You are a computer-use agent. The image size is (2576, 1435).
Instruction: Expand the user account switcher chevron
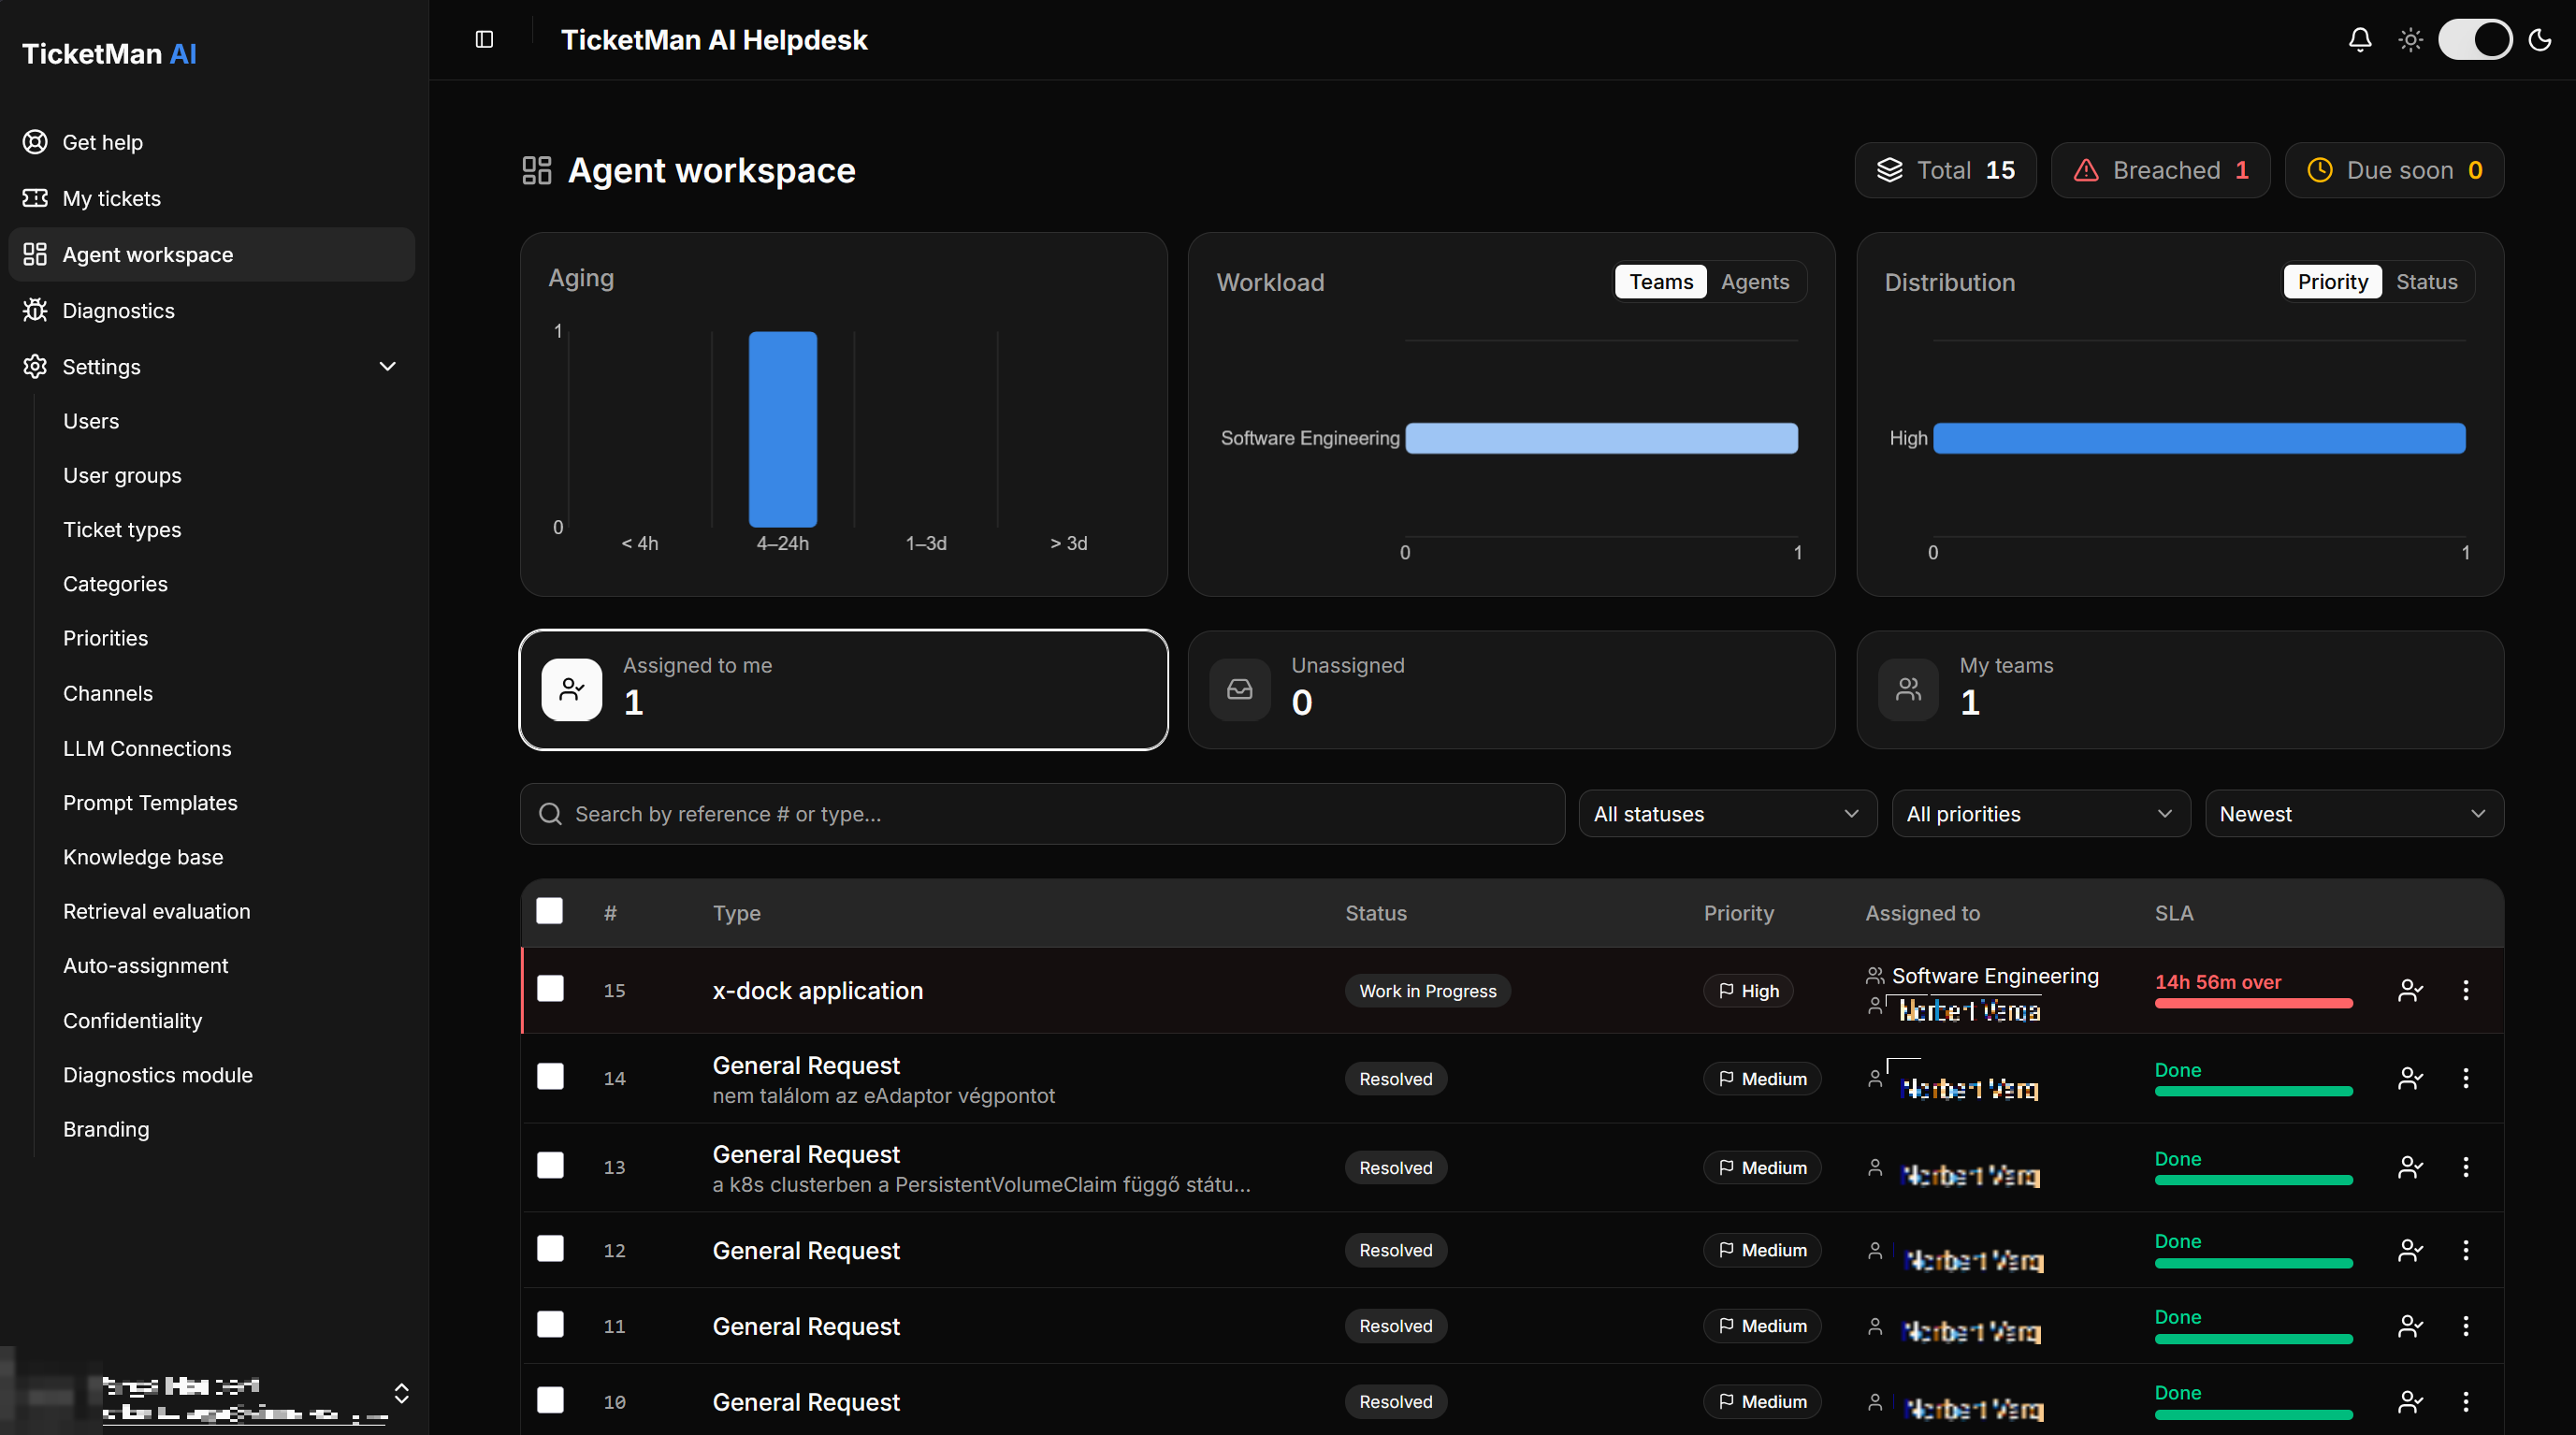pos(401,1393)
